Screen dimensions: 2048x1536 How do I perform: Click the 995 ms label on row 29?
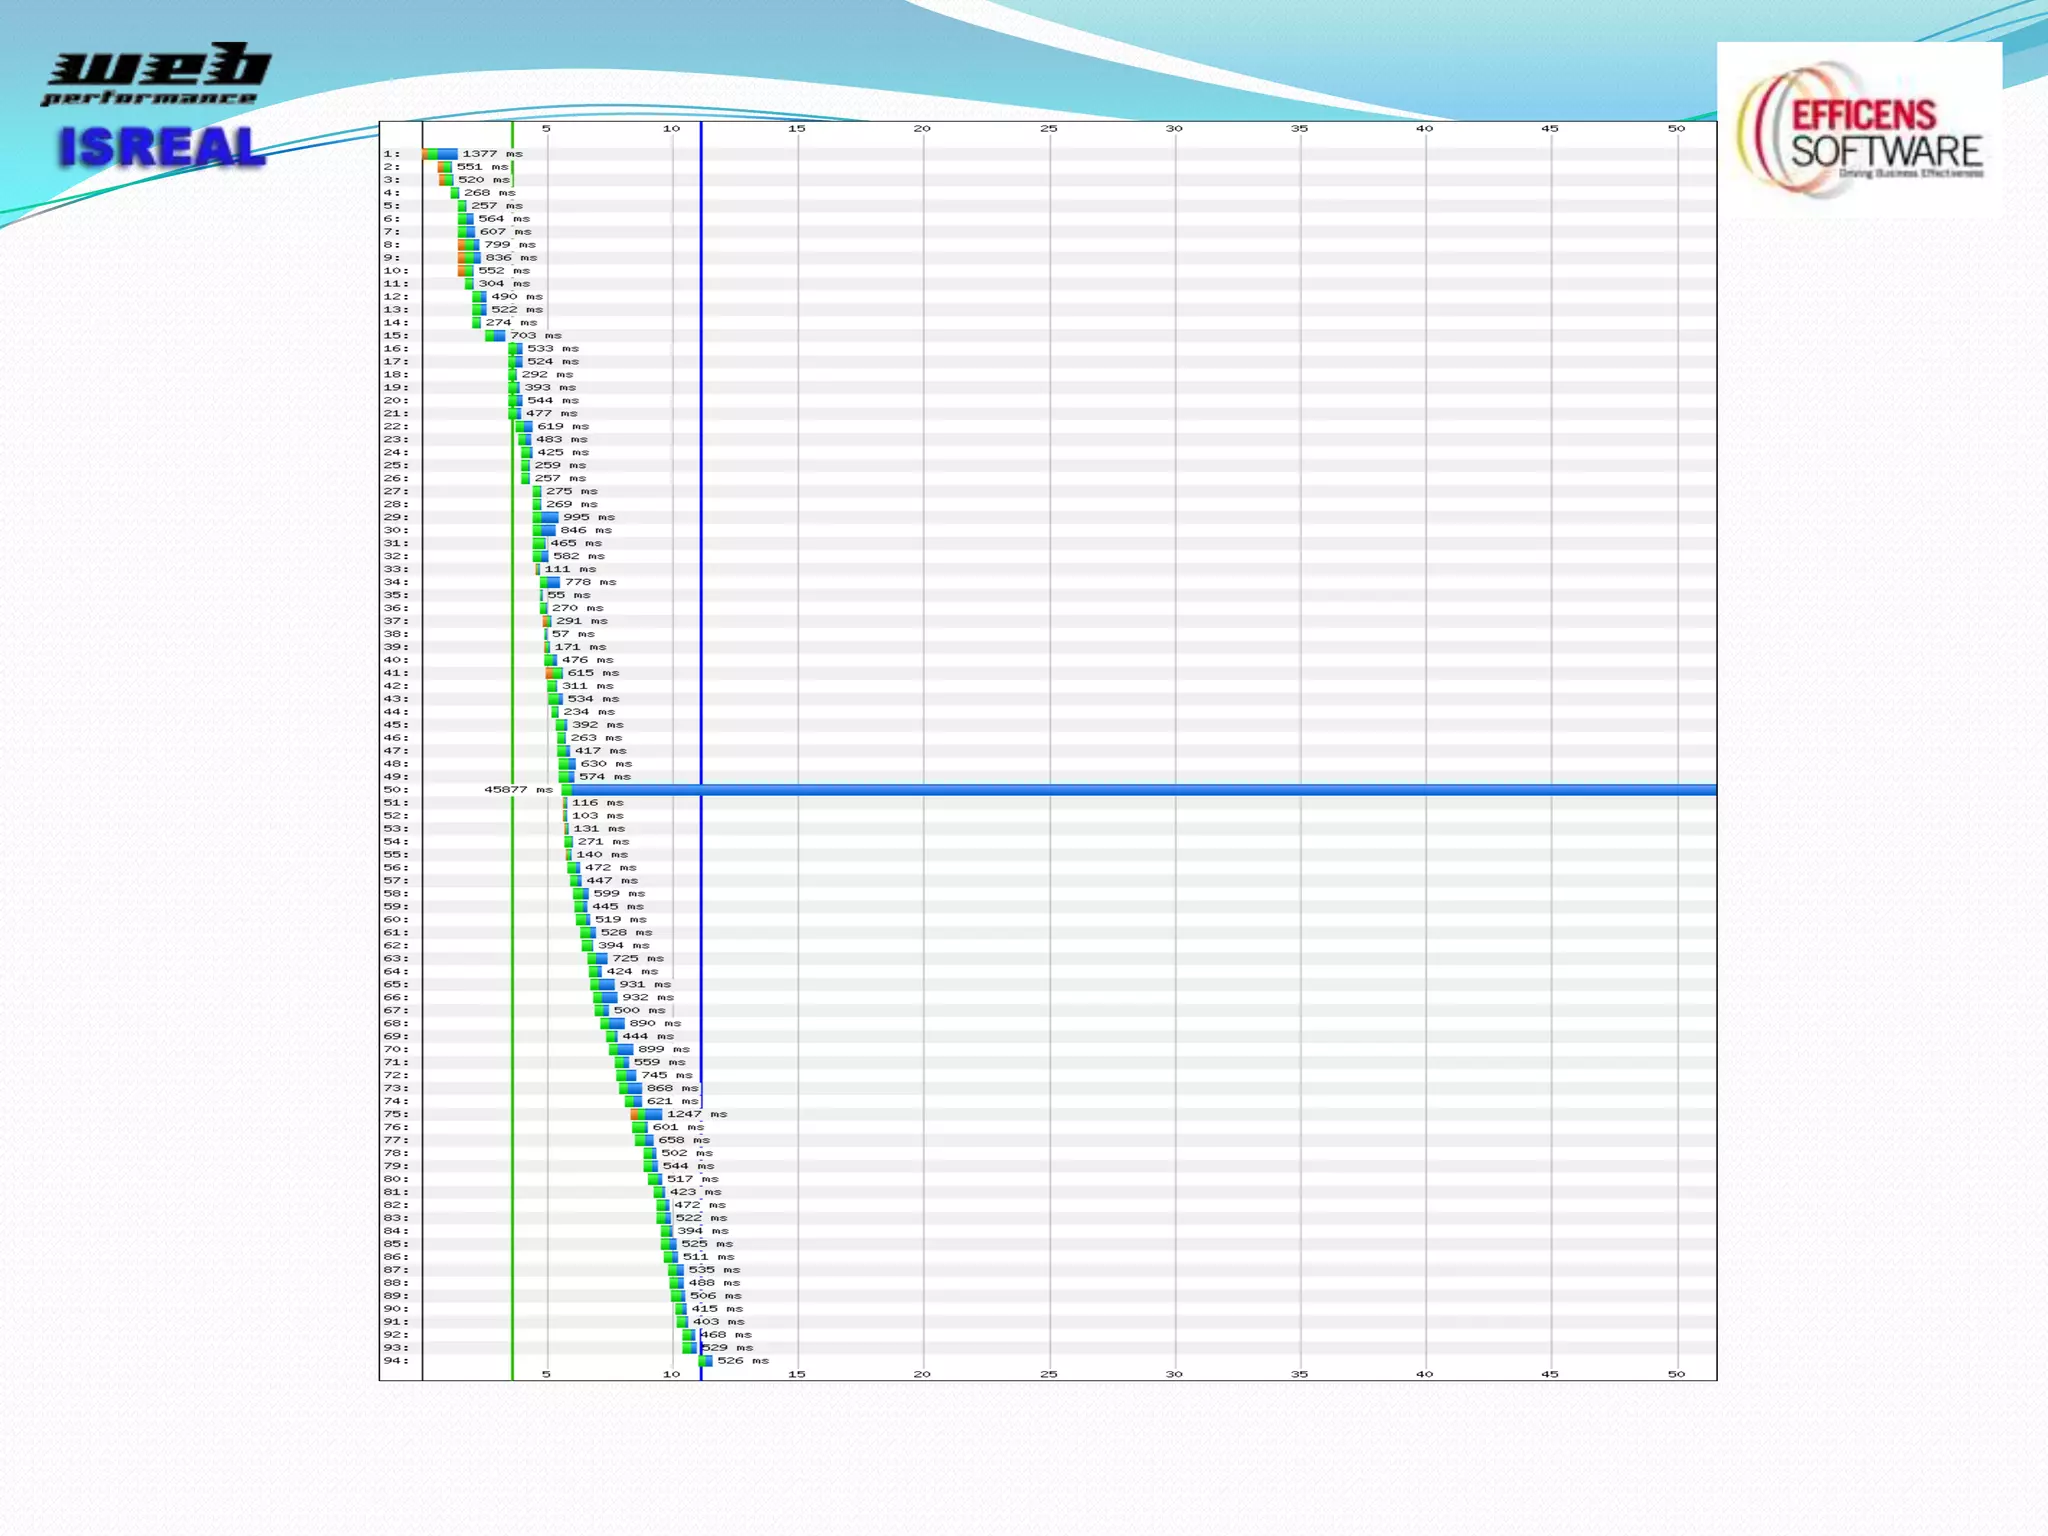[x=588, y=518]
